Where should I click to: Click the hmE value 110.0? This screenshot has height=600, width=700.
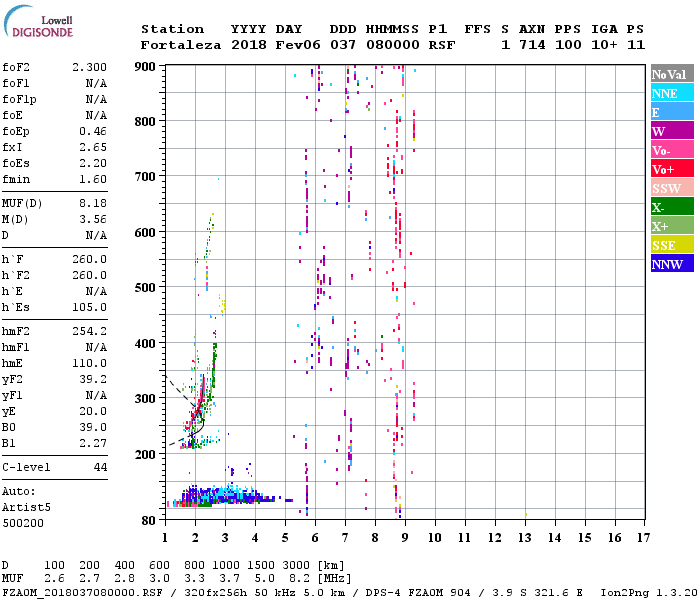(x=89, y=364)
